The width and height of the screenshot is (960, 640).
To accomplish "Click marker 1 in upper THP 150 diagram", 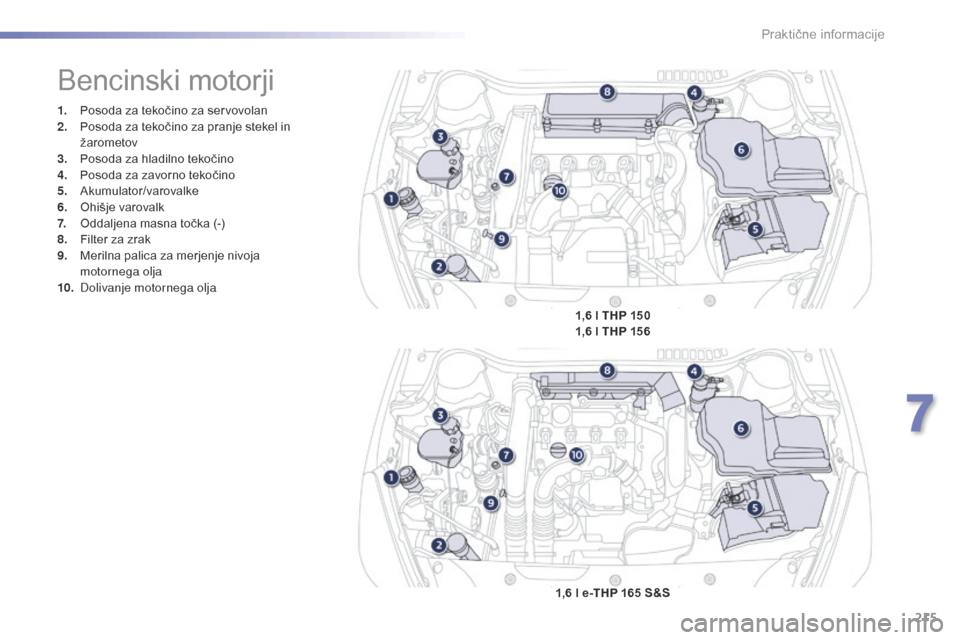I will click(x=391, y=198).
